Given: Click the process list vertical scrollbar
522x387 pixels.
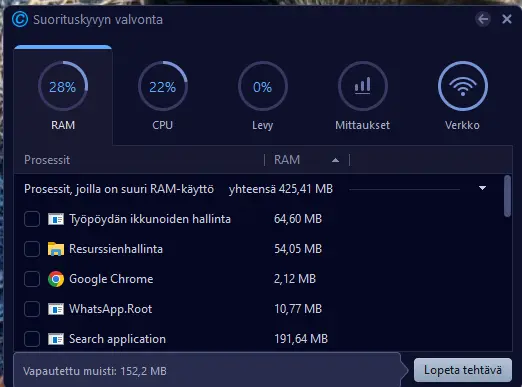Looking at the screenshot, I should (507, 197).
